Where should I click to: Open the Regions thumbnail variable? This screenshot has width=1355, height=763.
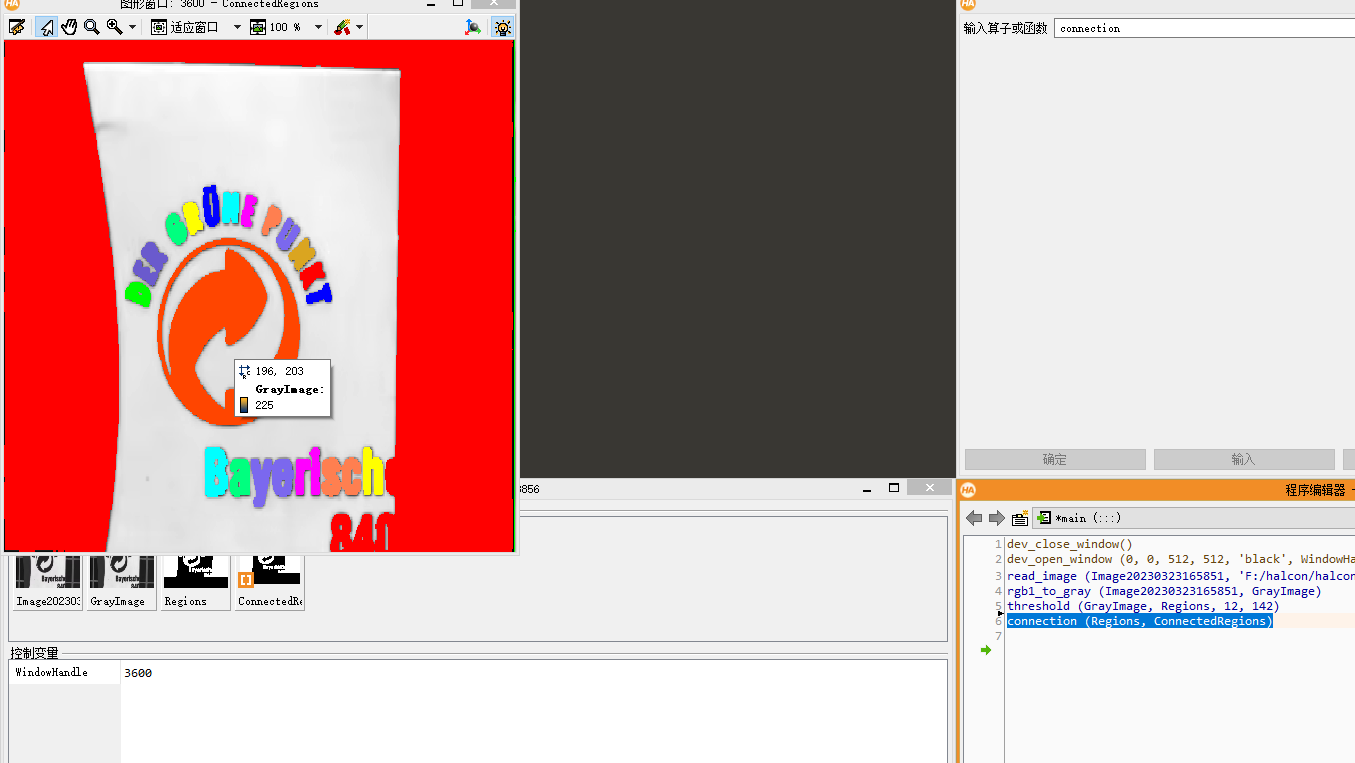click(x=195, y=581)
